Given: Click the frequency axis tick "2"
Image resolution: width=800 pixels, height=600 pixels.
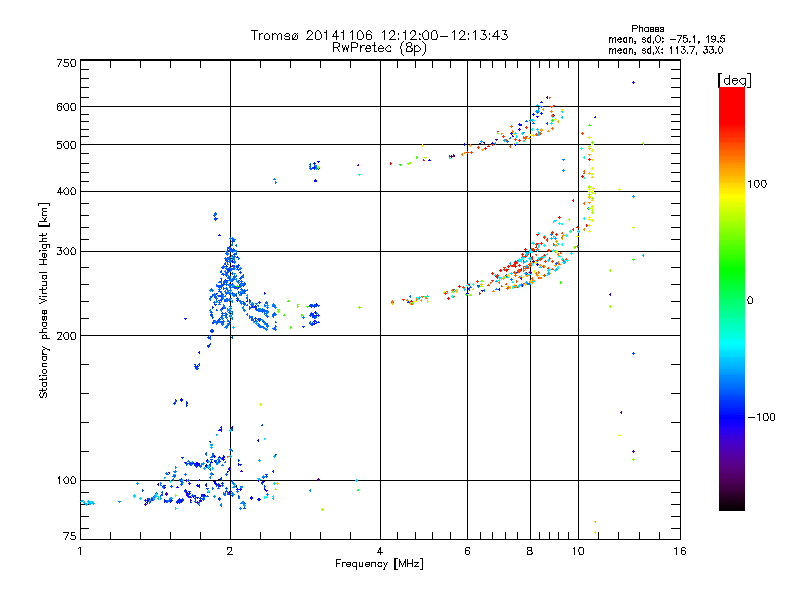Looking at the screenshot, I should 230,551.
